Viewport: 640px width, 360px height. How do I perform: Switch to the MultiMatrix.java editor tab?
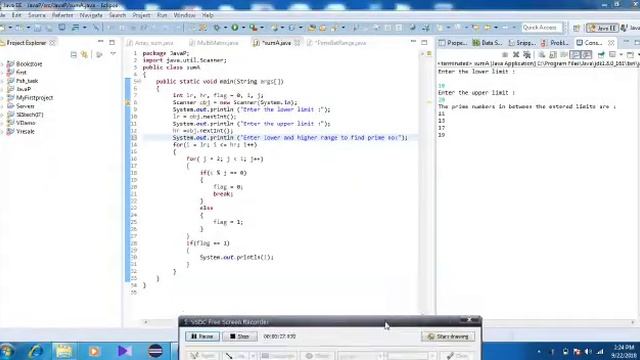click(x=213, y=43)
